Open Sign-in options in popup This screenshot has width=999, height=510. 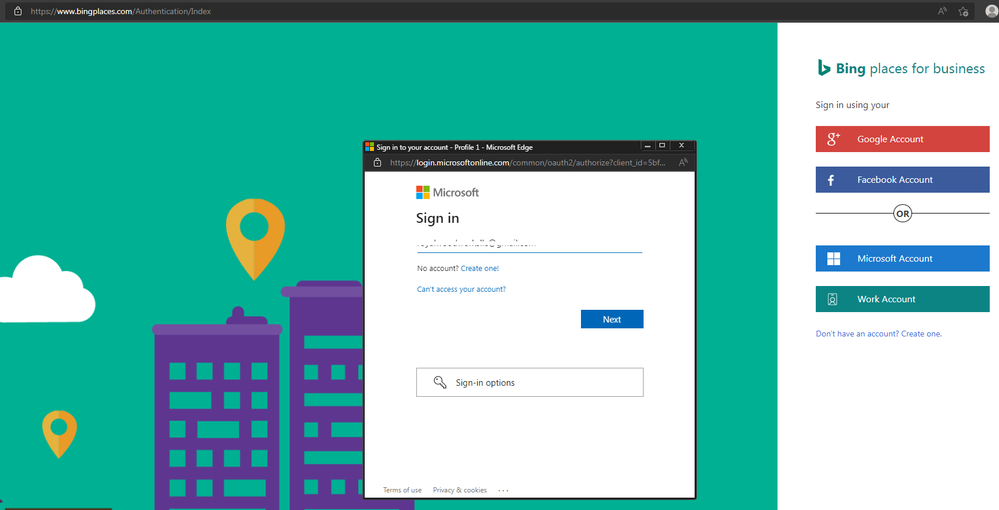529,382
